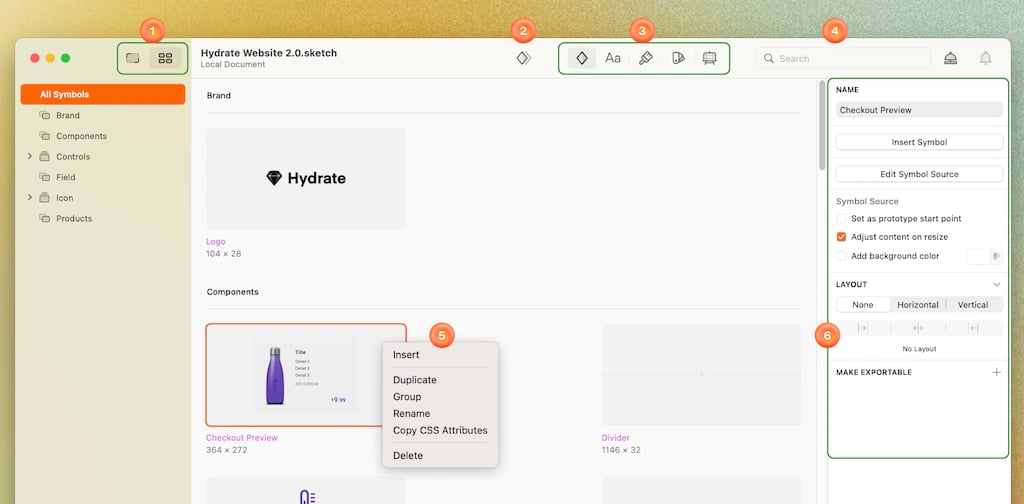Image resolution: width=1024 pixels, height=504 pixels.
Task: Select the Checkout Preview symbol thumbnail
Action: [x=306, y=375]
